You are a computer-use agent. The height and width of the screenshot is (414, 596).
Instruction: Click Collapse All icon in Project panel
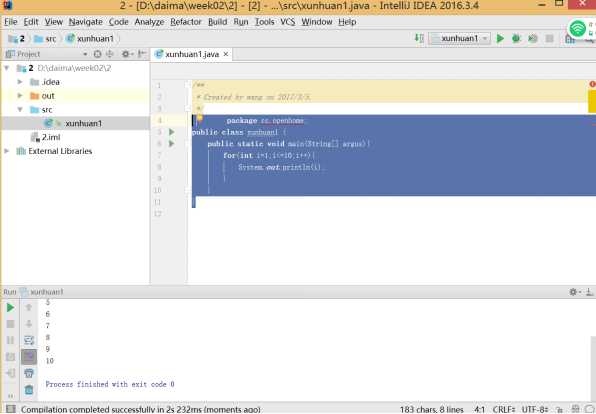(110, 54)
